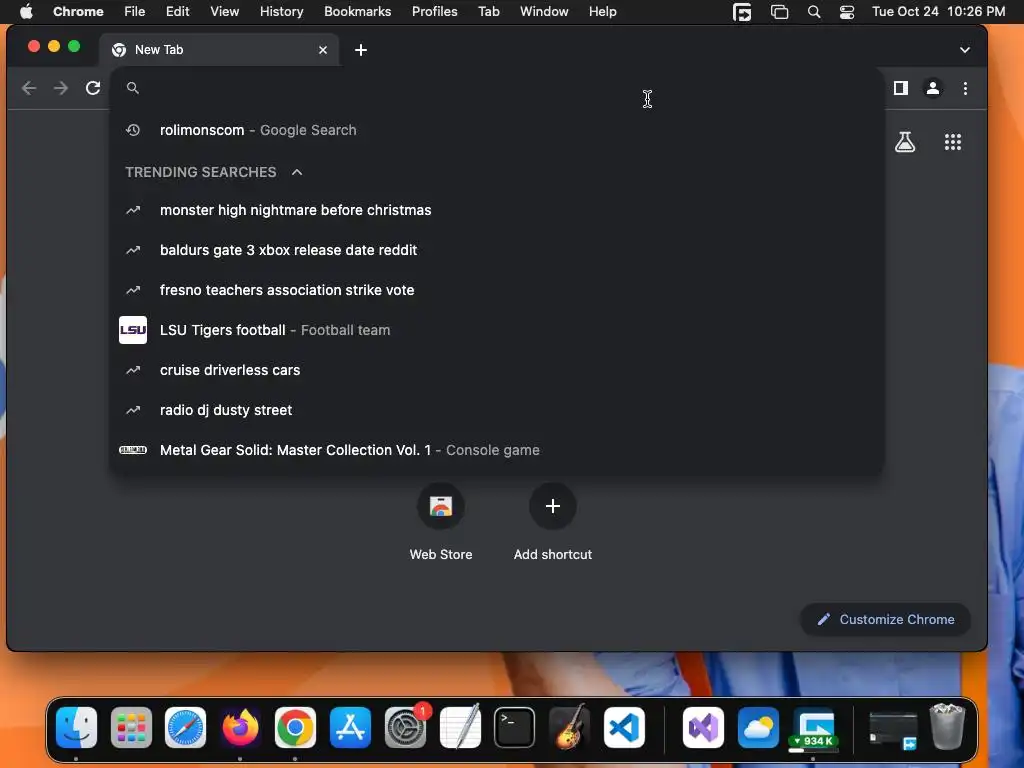
Task: Select the LSU Tigers football suggestion
Action: (496, 330)
